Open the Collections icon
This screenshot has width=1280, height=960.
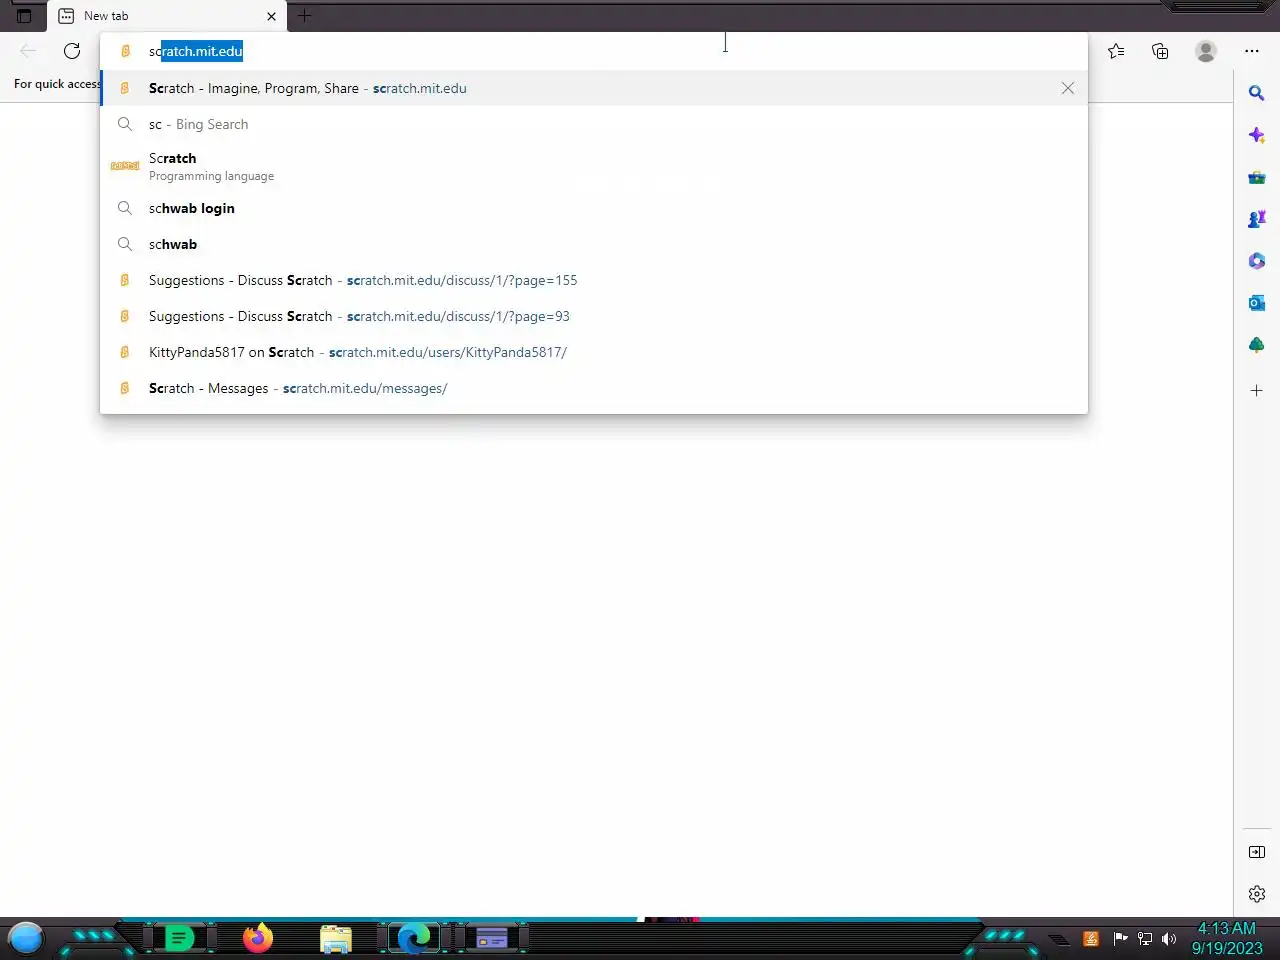(x=1160, y=51)
